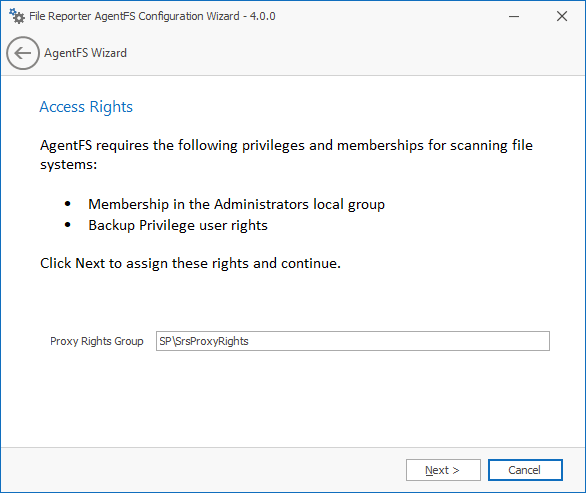Click the Backup Privilege user rights line
The width and height of the screenshot is (586, 493).
coord(178,225)
